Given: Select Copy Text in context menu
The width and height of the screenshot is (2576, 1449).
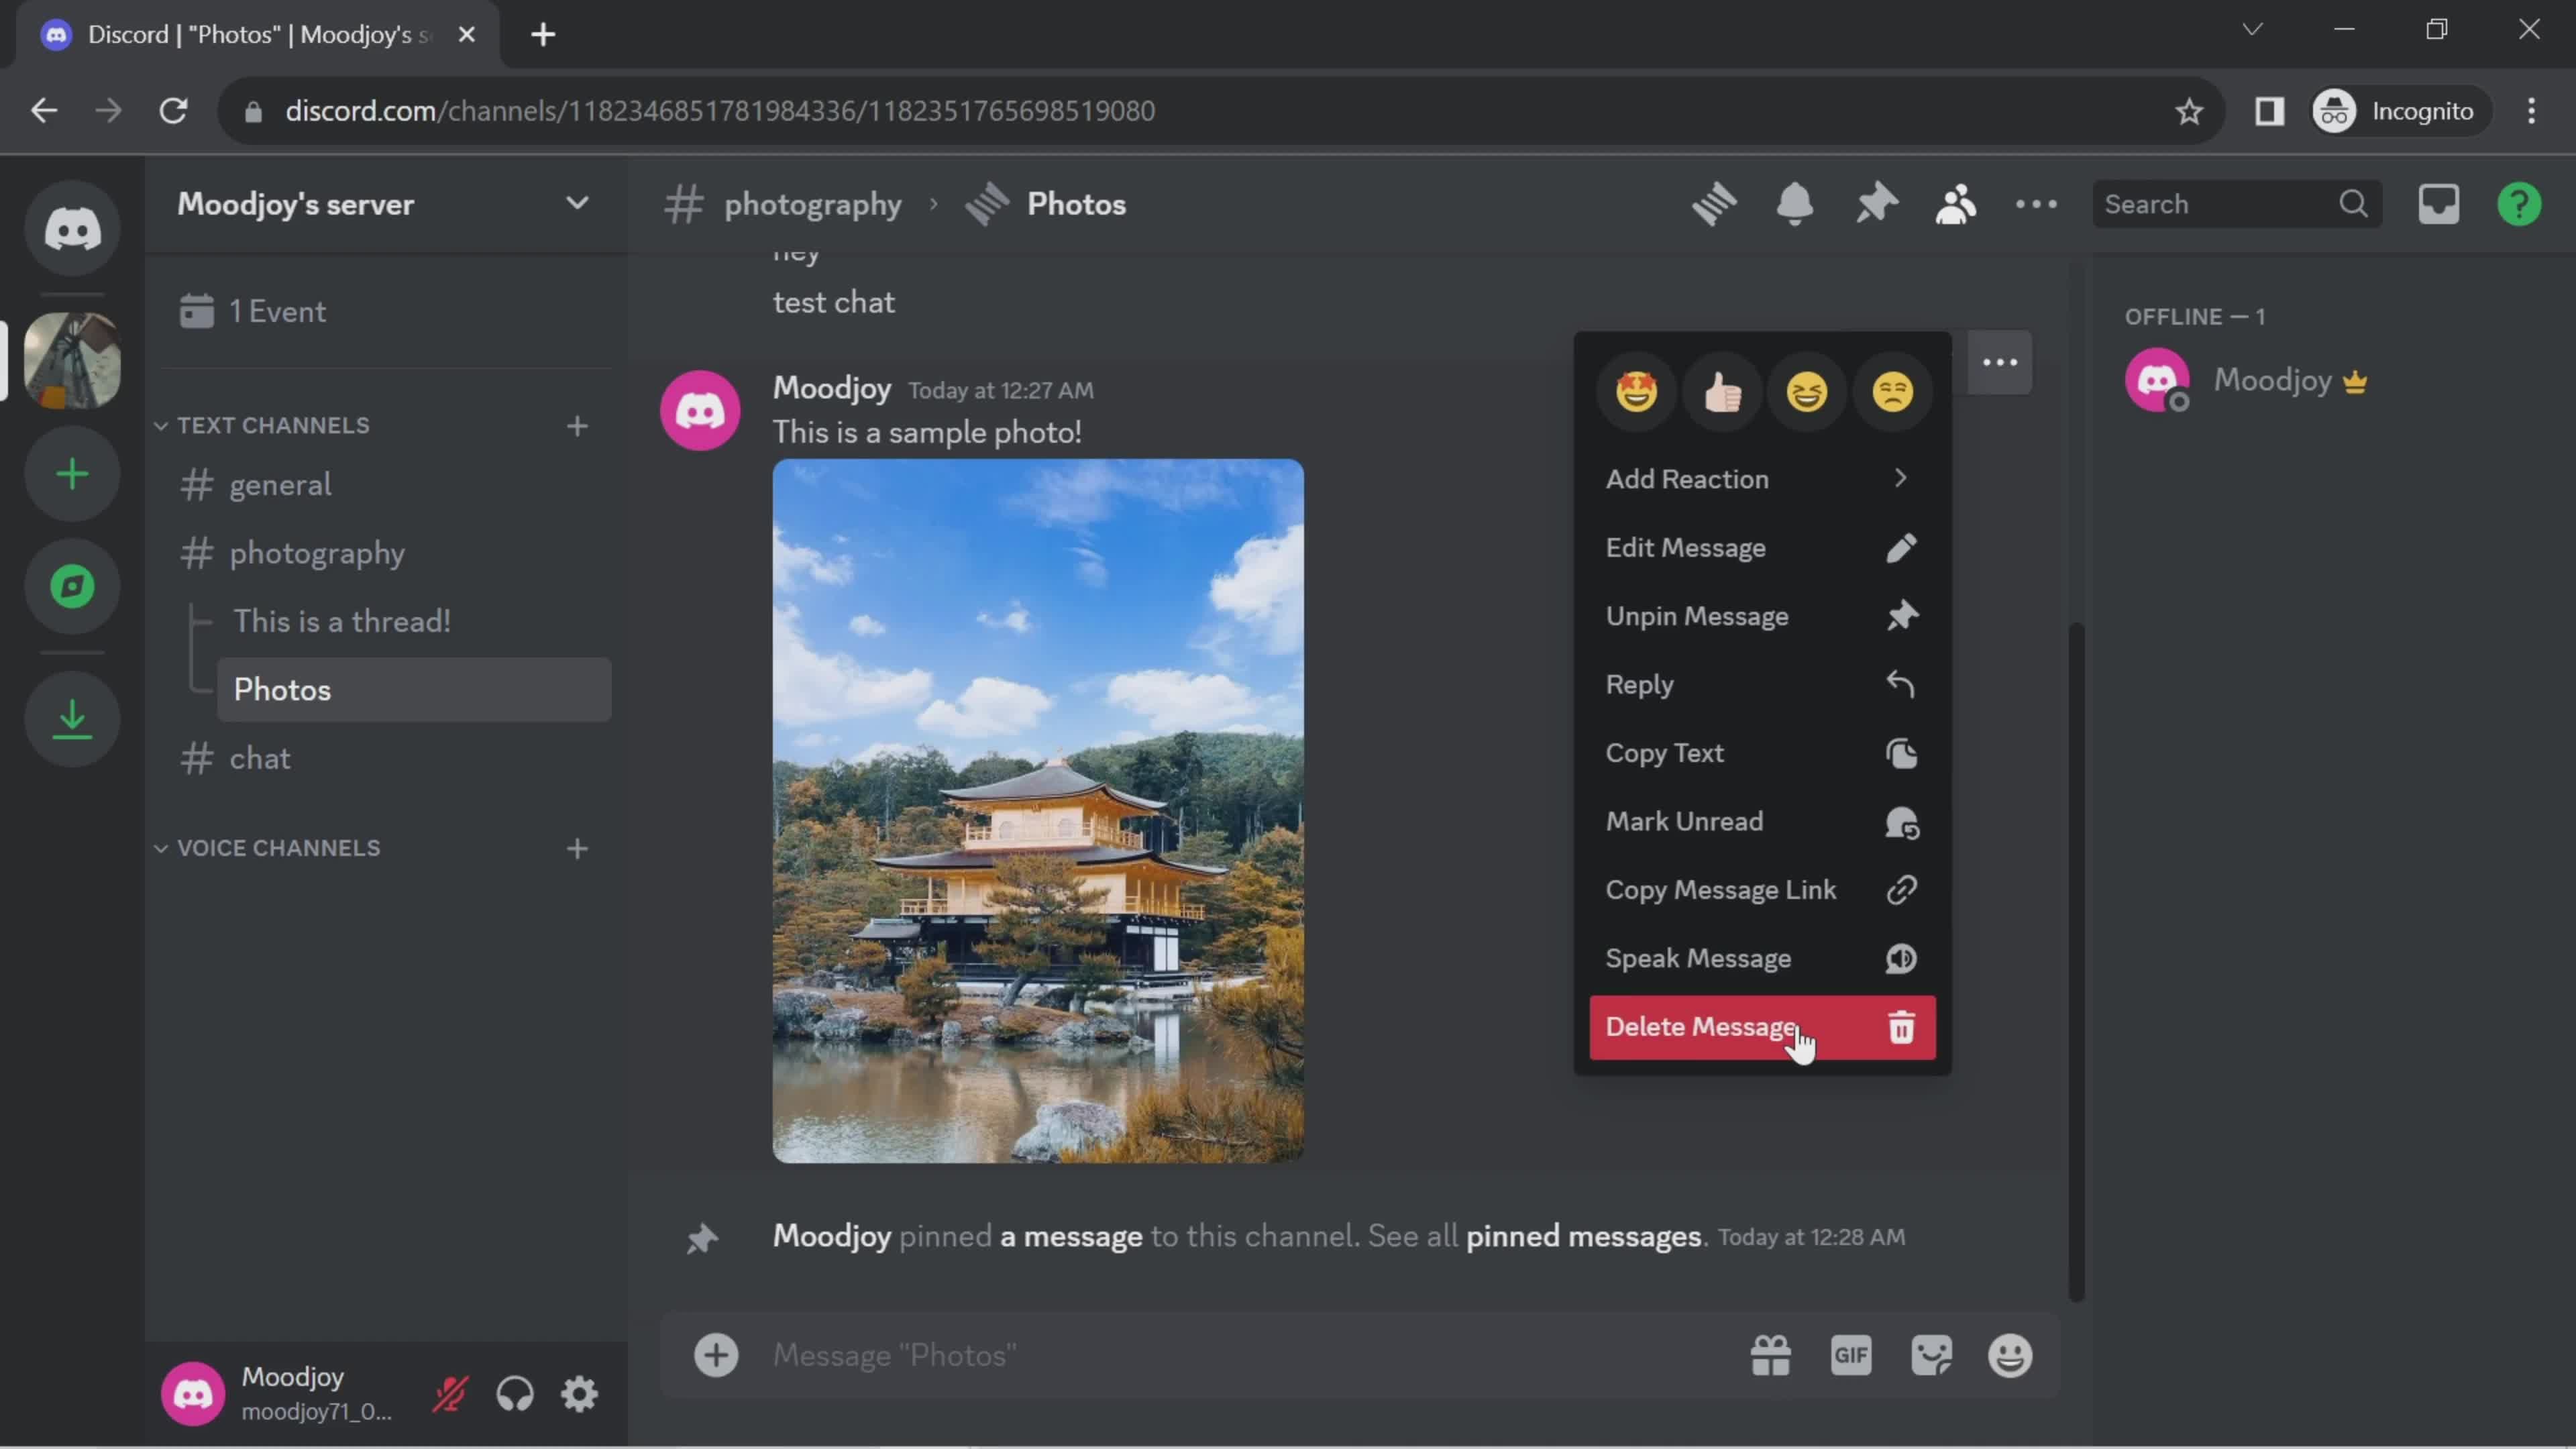Looking at the screenshot, I should 1762,753.
